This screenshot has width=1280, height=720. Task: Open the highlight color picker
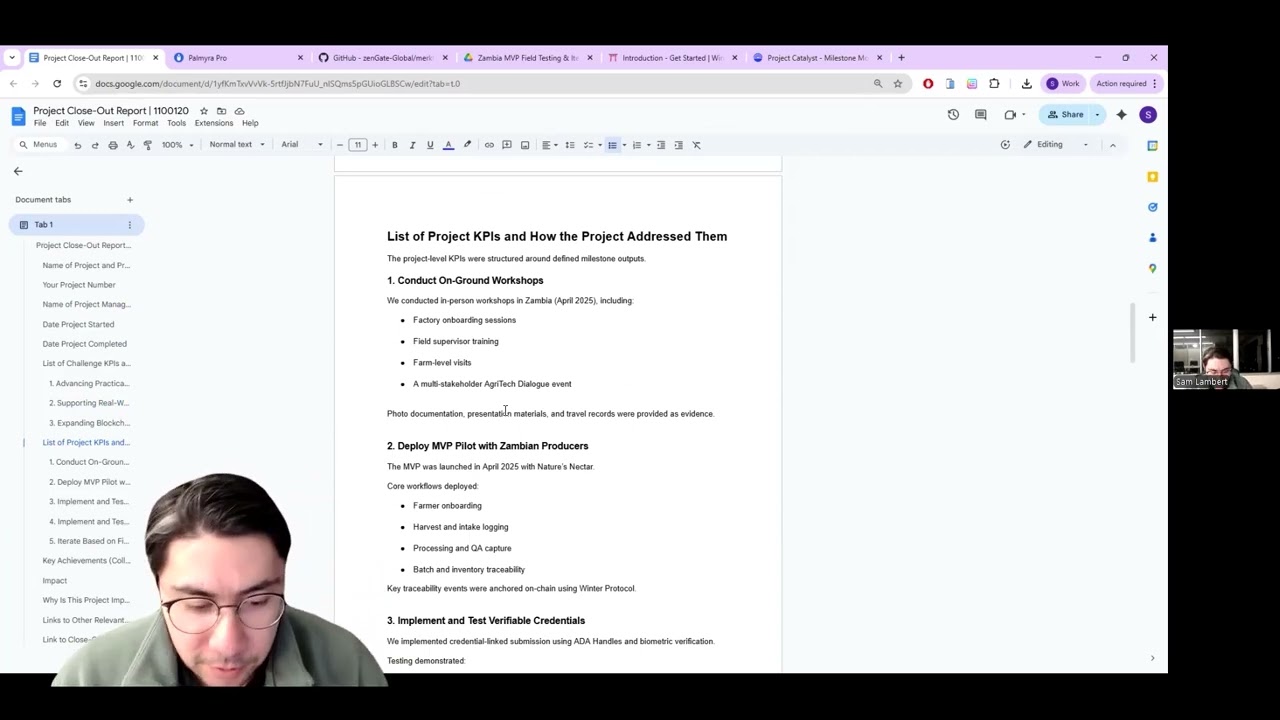467,145
